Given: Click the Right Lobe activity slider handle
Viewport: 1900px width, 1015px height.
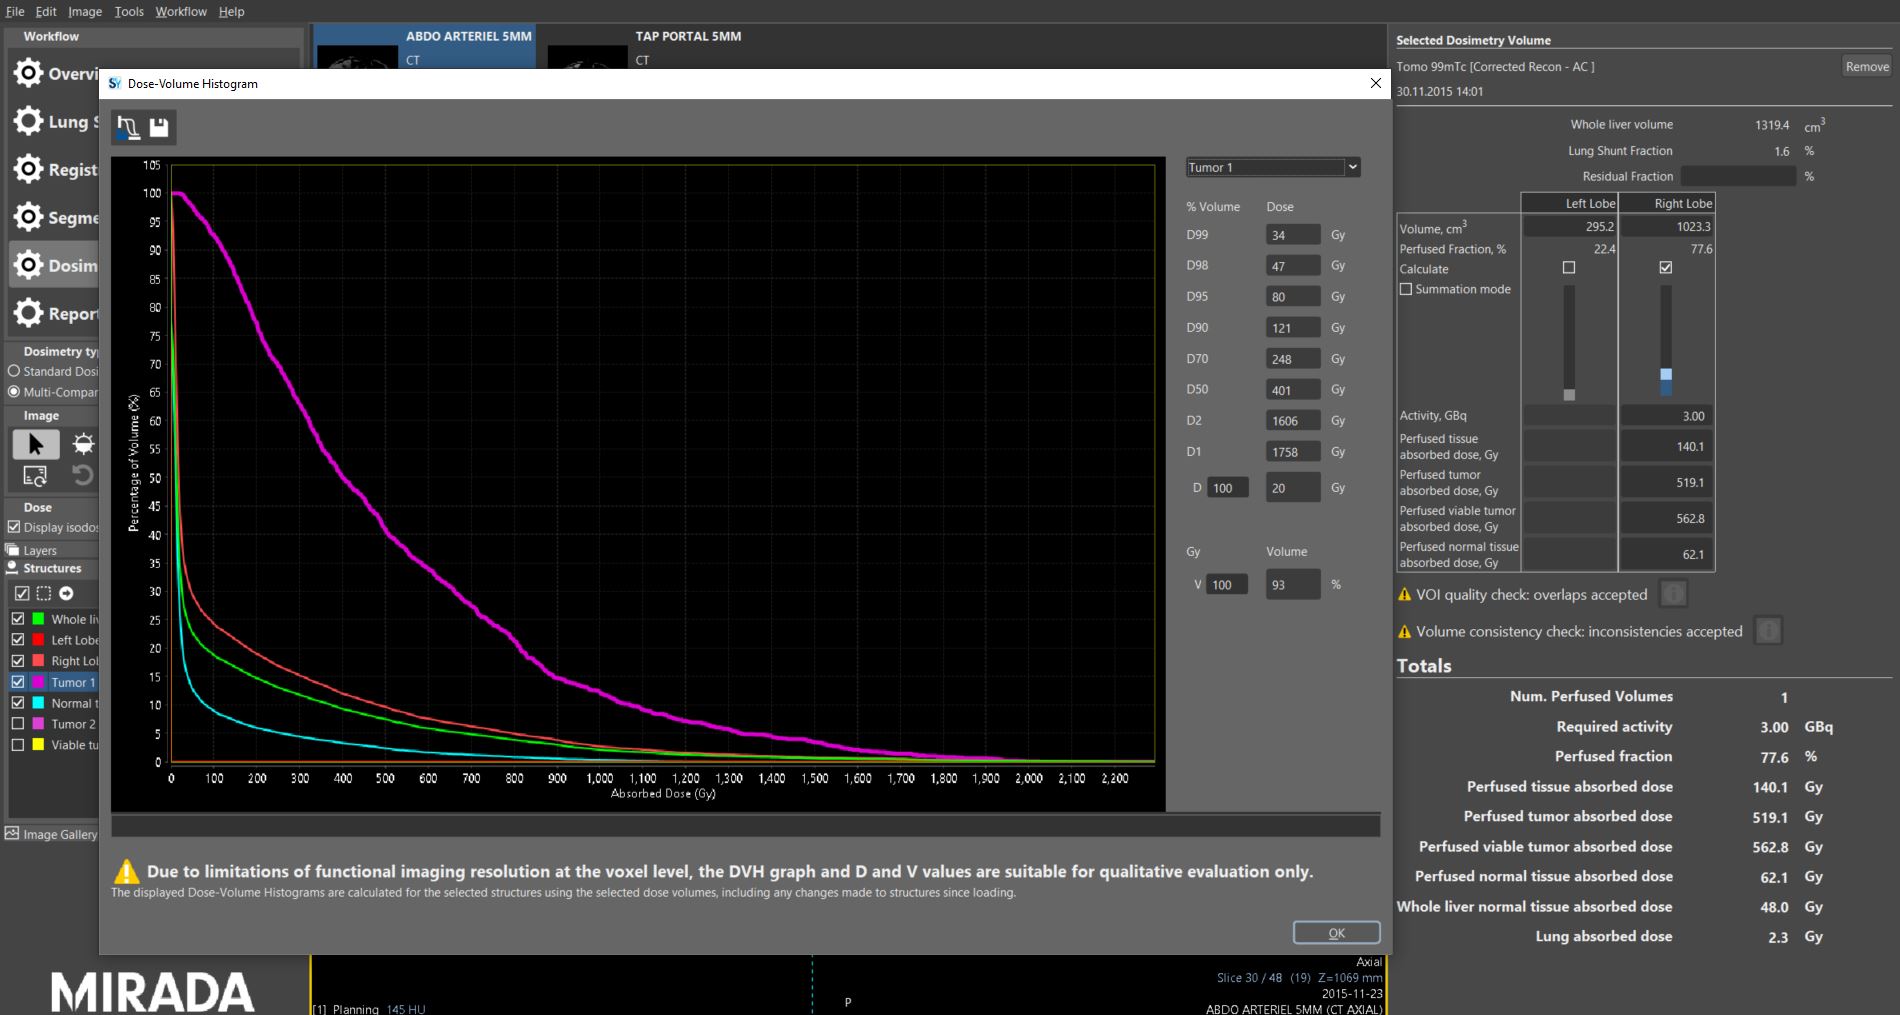Looking at the screenshot, I should click(x=1666, y=374).
